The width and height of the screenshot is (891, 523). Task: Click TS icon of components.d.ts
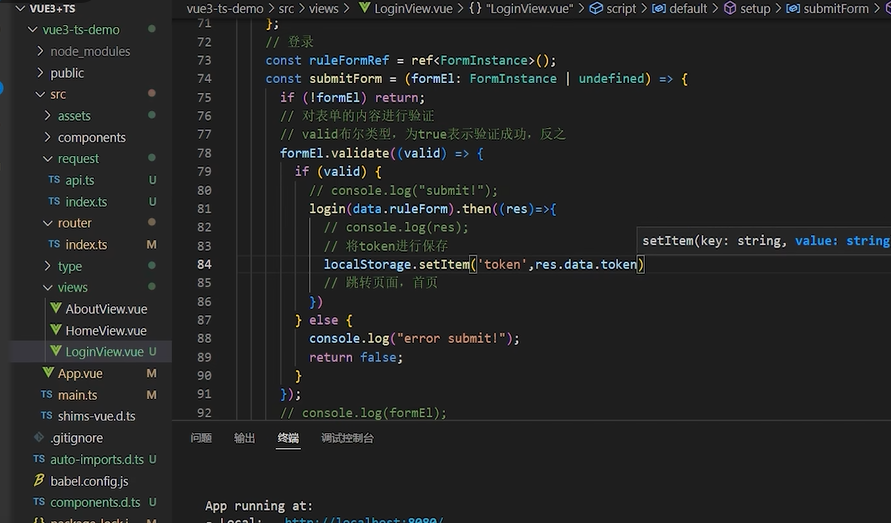pos(39,502)
